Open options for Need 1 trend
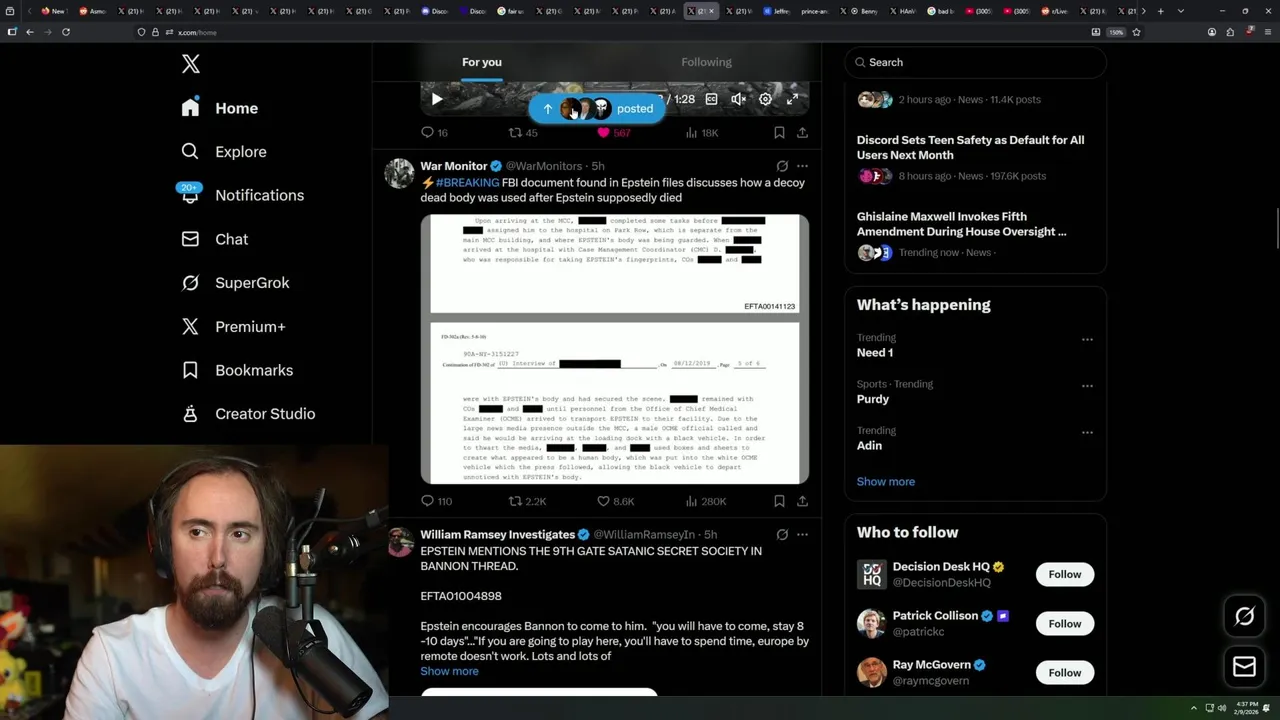 point(1087,340)
